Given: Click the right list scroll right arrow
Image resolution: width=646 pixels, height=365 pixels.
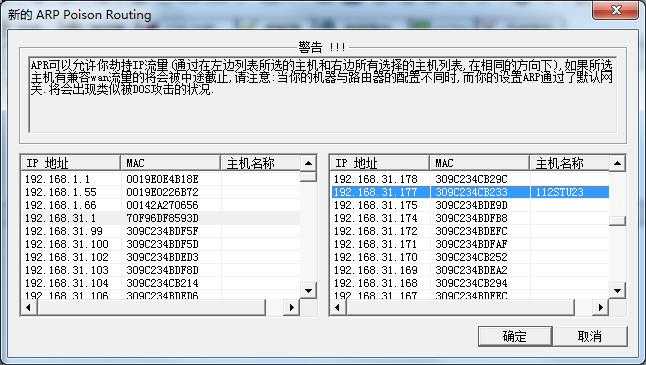Looking at the screenshot, I should click(601, 307).
